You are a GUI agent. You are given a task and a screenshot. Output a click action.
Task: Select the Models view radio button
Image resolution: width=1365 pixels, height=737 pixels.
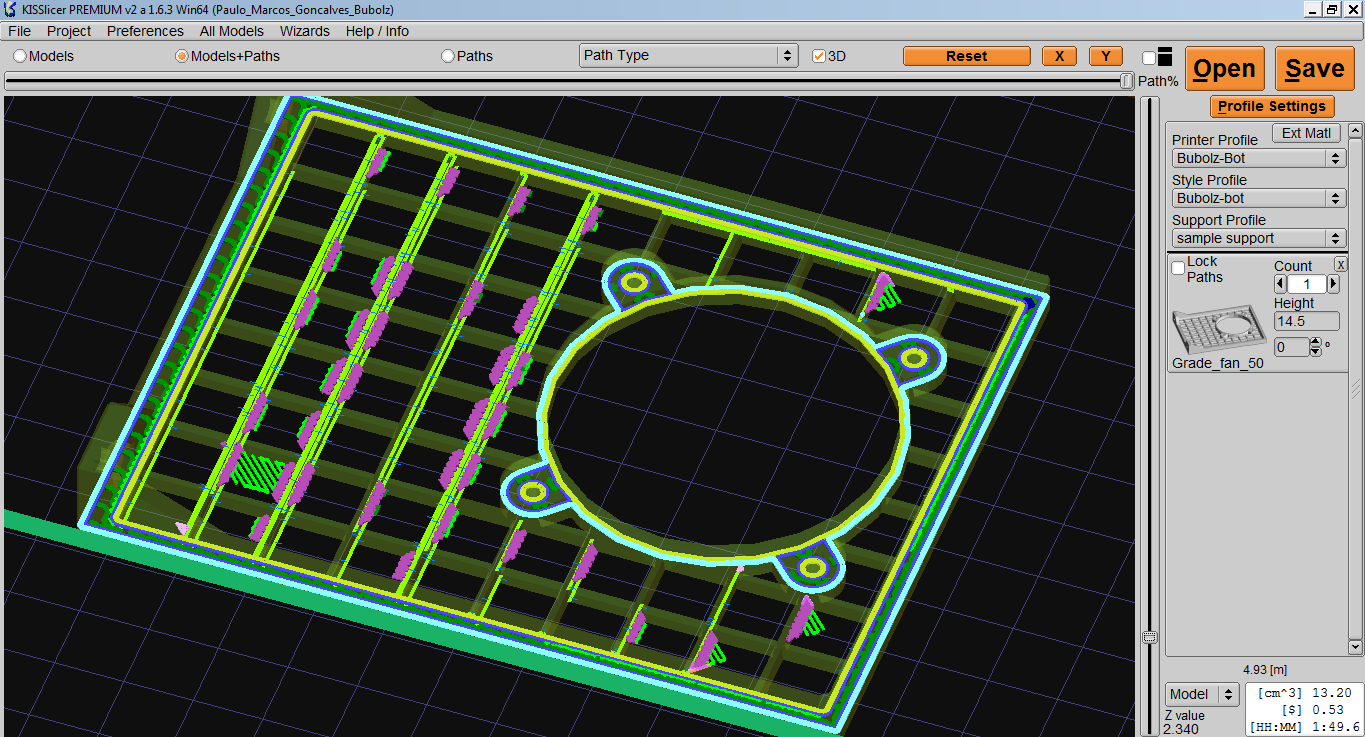coord(20,56)
